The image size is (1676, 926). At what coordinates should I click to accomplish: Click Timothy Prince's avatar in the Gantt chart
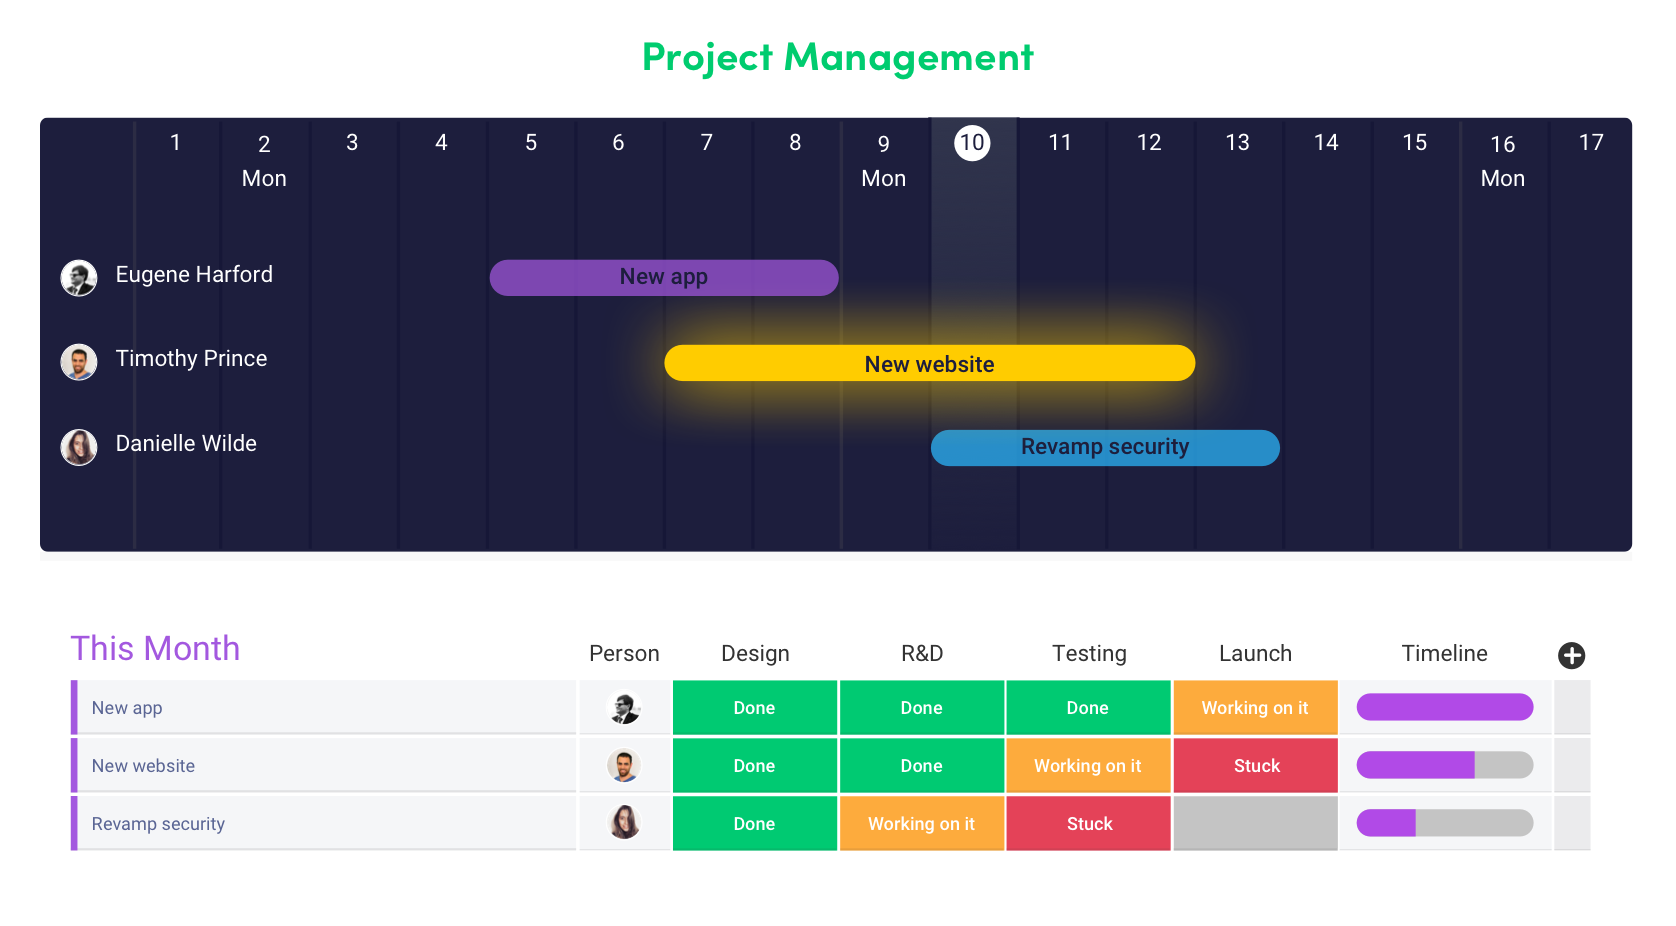pyautogui.click(x=79, y=362)
